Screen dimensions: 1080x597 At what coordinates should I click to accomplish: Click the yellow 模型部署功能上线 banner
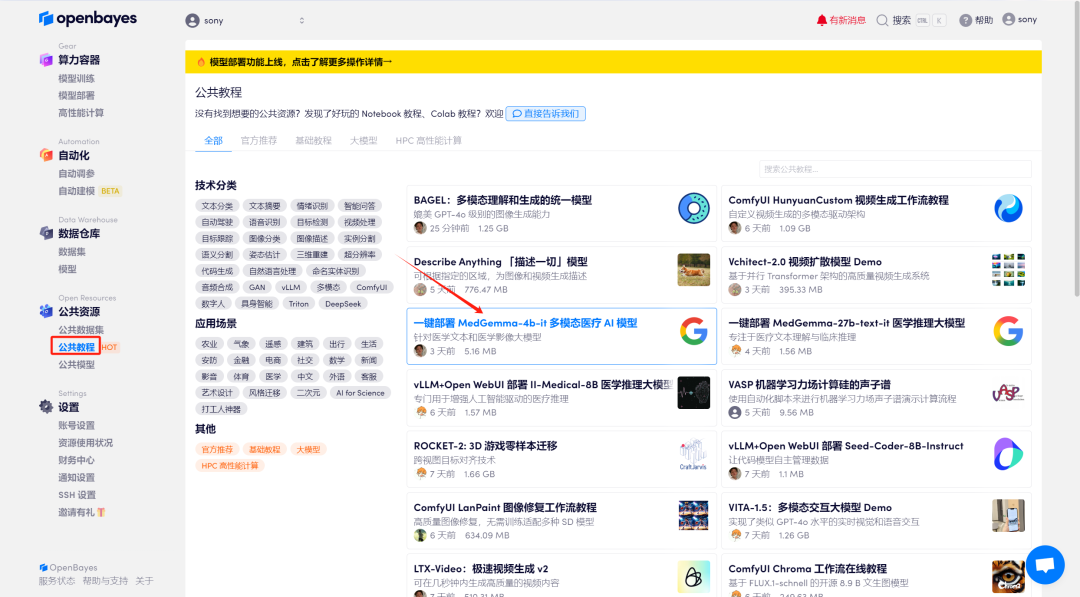[613, 62]
